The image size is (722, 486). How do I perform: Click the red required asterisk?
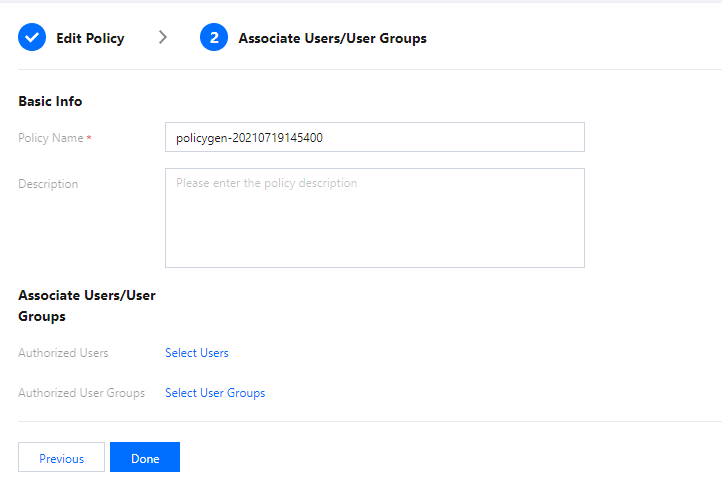(89, 137)
